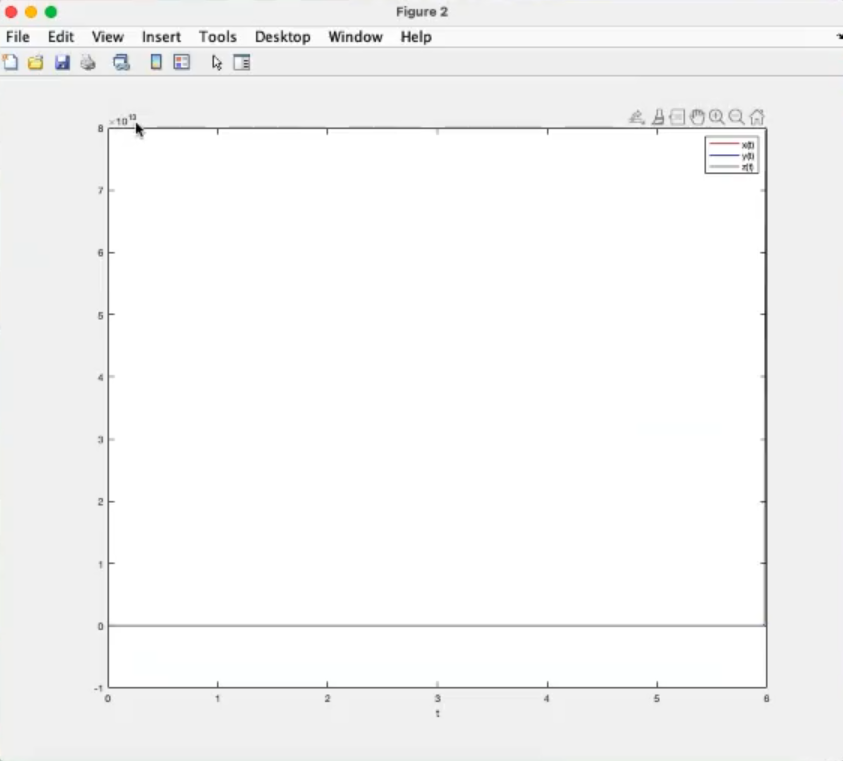Click the New Figure toolbar icon
843x761 pixels.
(x=10, y=62)
